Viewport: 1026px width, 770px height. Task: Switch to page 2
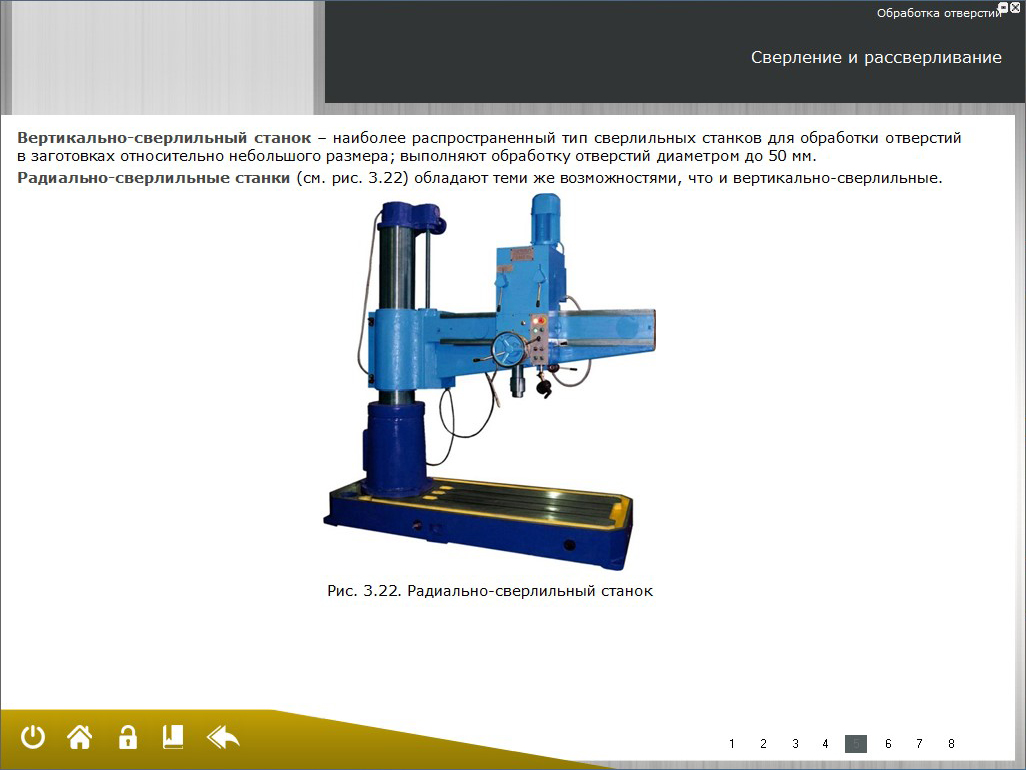[x=763, y=744]
